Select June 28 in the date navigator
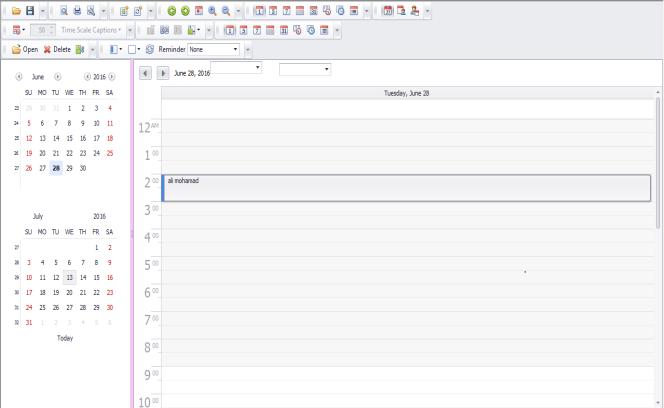664x408 pixels. (x=57, y=168)
